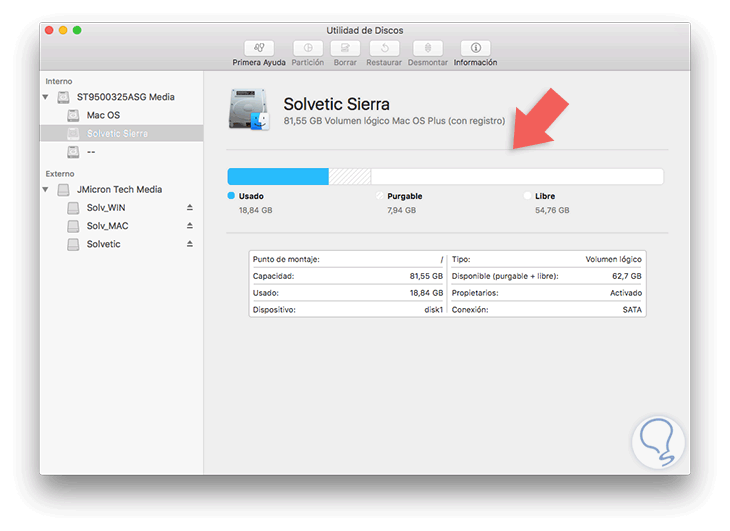Image resolution: width=730 pixels, height=531 pixels.
Task: Close the Utilidad de Discos window
Action: [49, 30]
